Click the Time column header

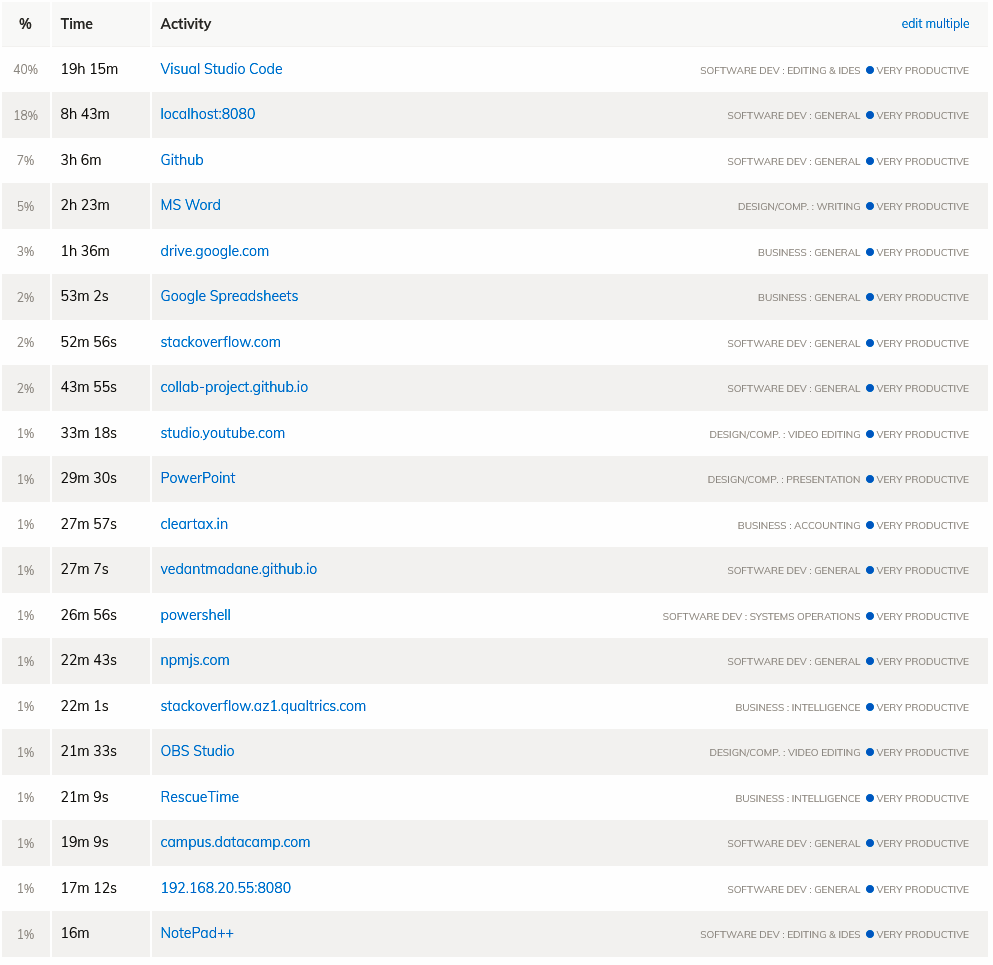pos(76,24)
